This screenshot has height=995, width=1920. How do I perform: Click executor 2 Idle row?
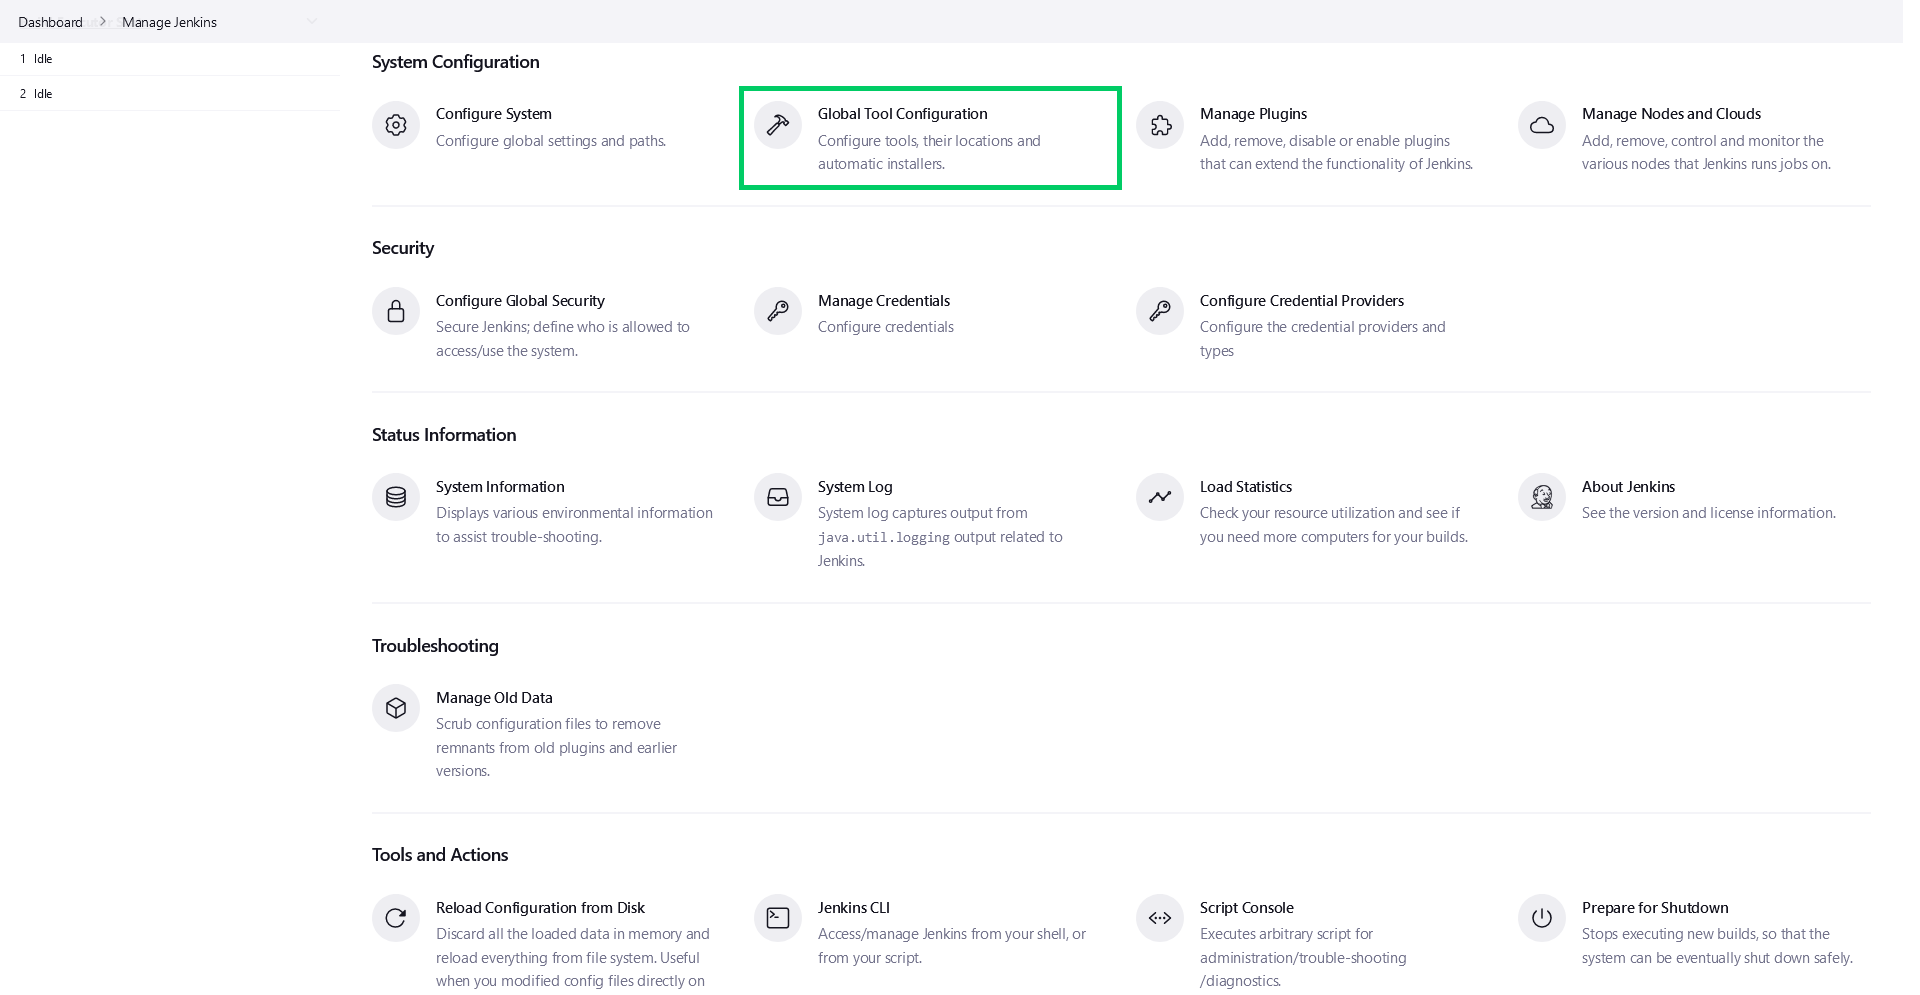tap(170, 94)
